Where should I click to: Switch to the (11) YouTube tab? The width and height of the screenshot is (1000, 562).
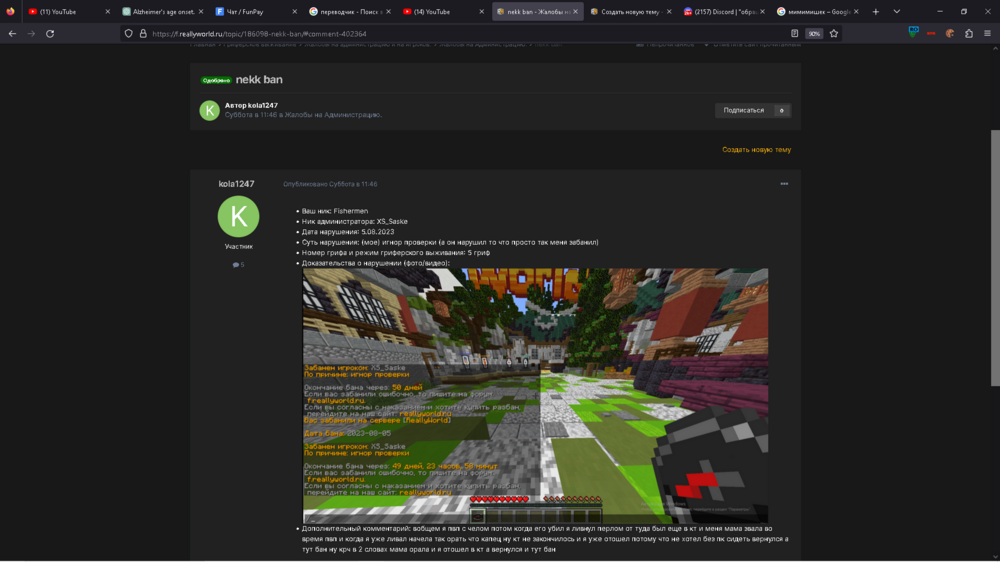point(68,11)
